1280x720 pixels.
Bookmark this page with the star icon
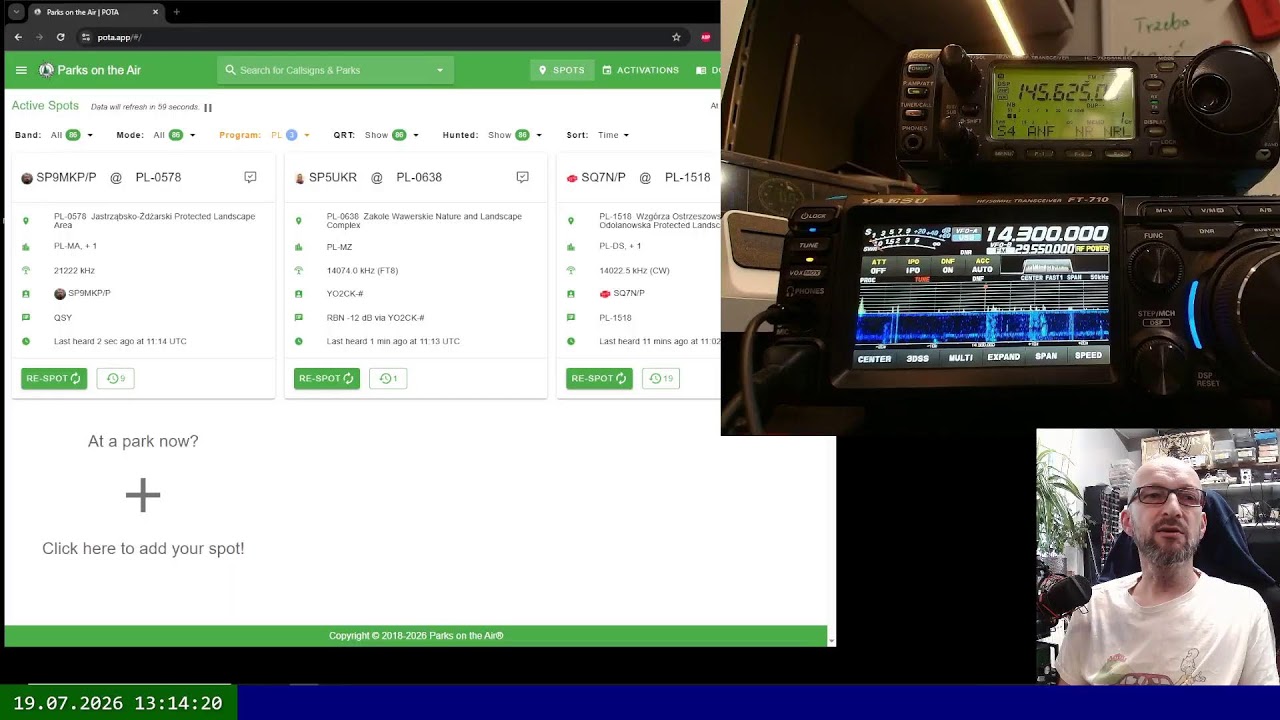pyautogui.click(x=676, y=37)
